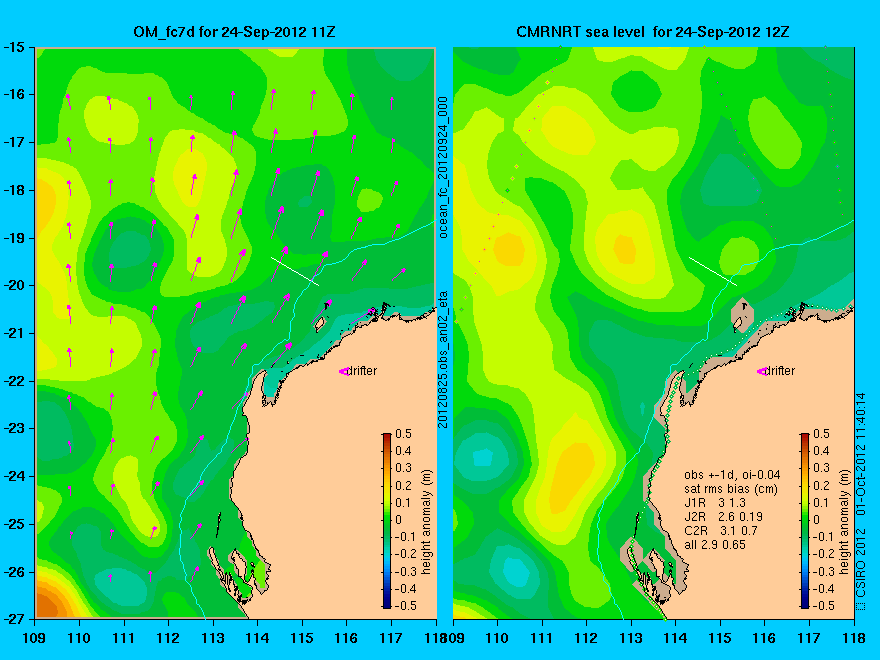This screenshot has height=660, width=880.
Task: Click the left panel title 'OM_fc7d for 24-Sep-2012 11Z'
Action: pos(234,32)
